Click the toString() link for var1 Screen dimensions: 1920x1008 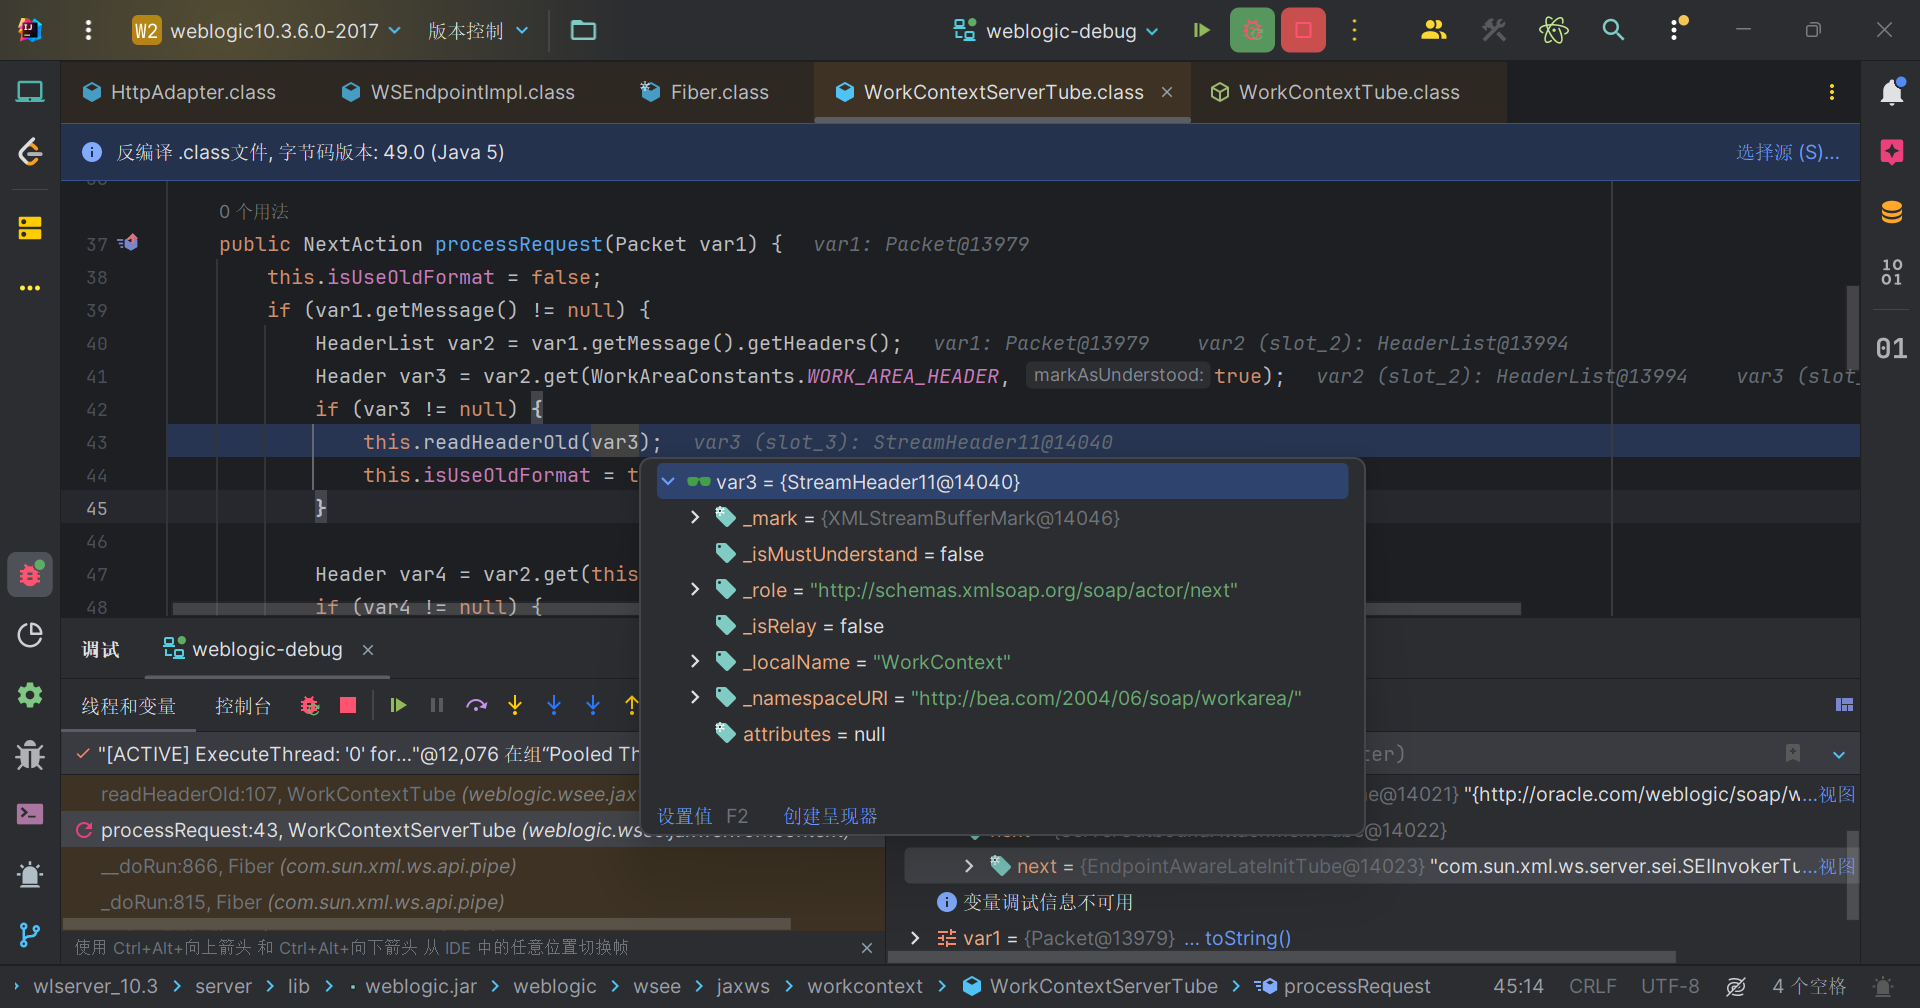pyautogui.click(x=1248, y=938)
